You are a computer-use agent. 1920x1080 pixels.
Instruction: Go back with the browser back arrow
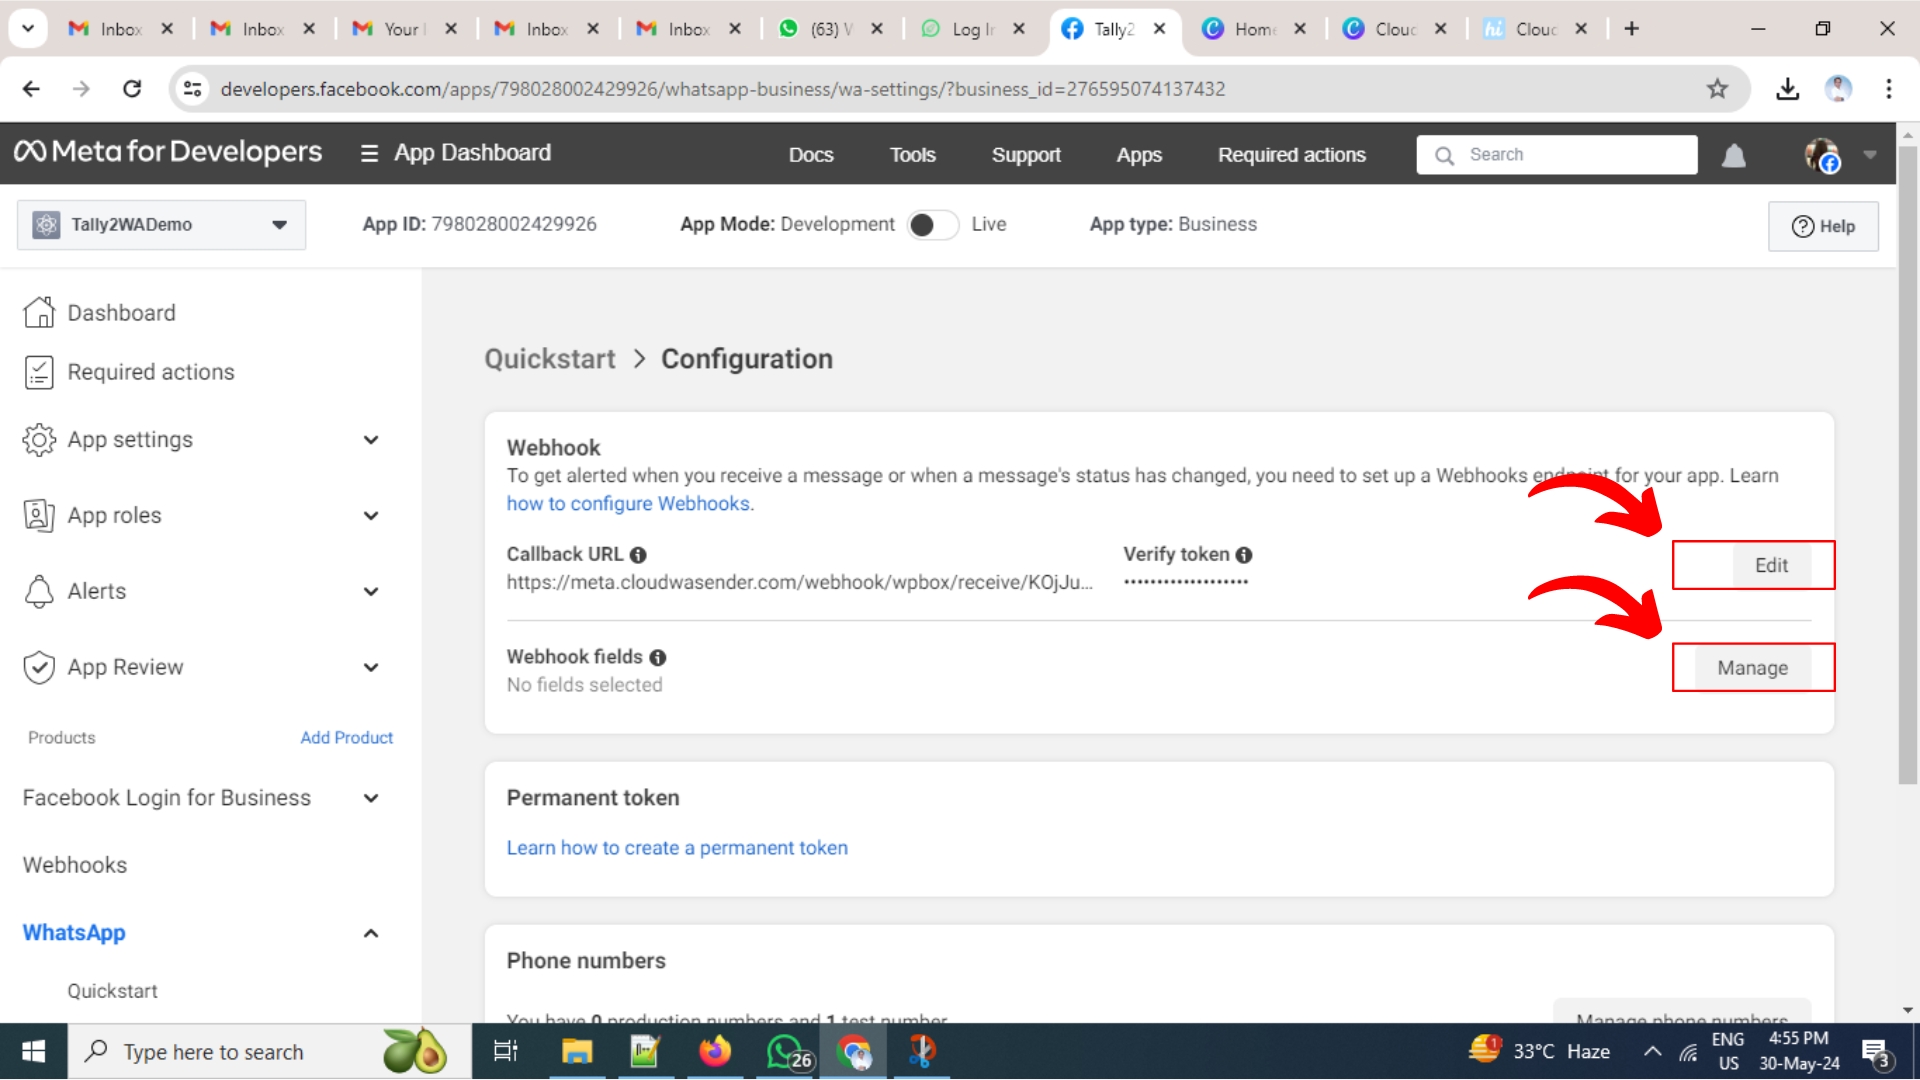click(31, 89)
